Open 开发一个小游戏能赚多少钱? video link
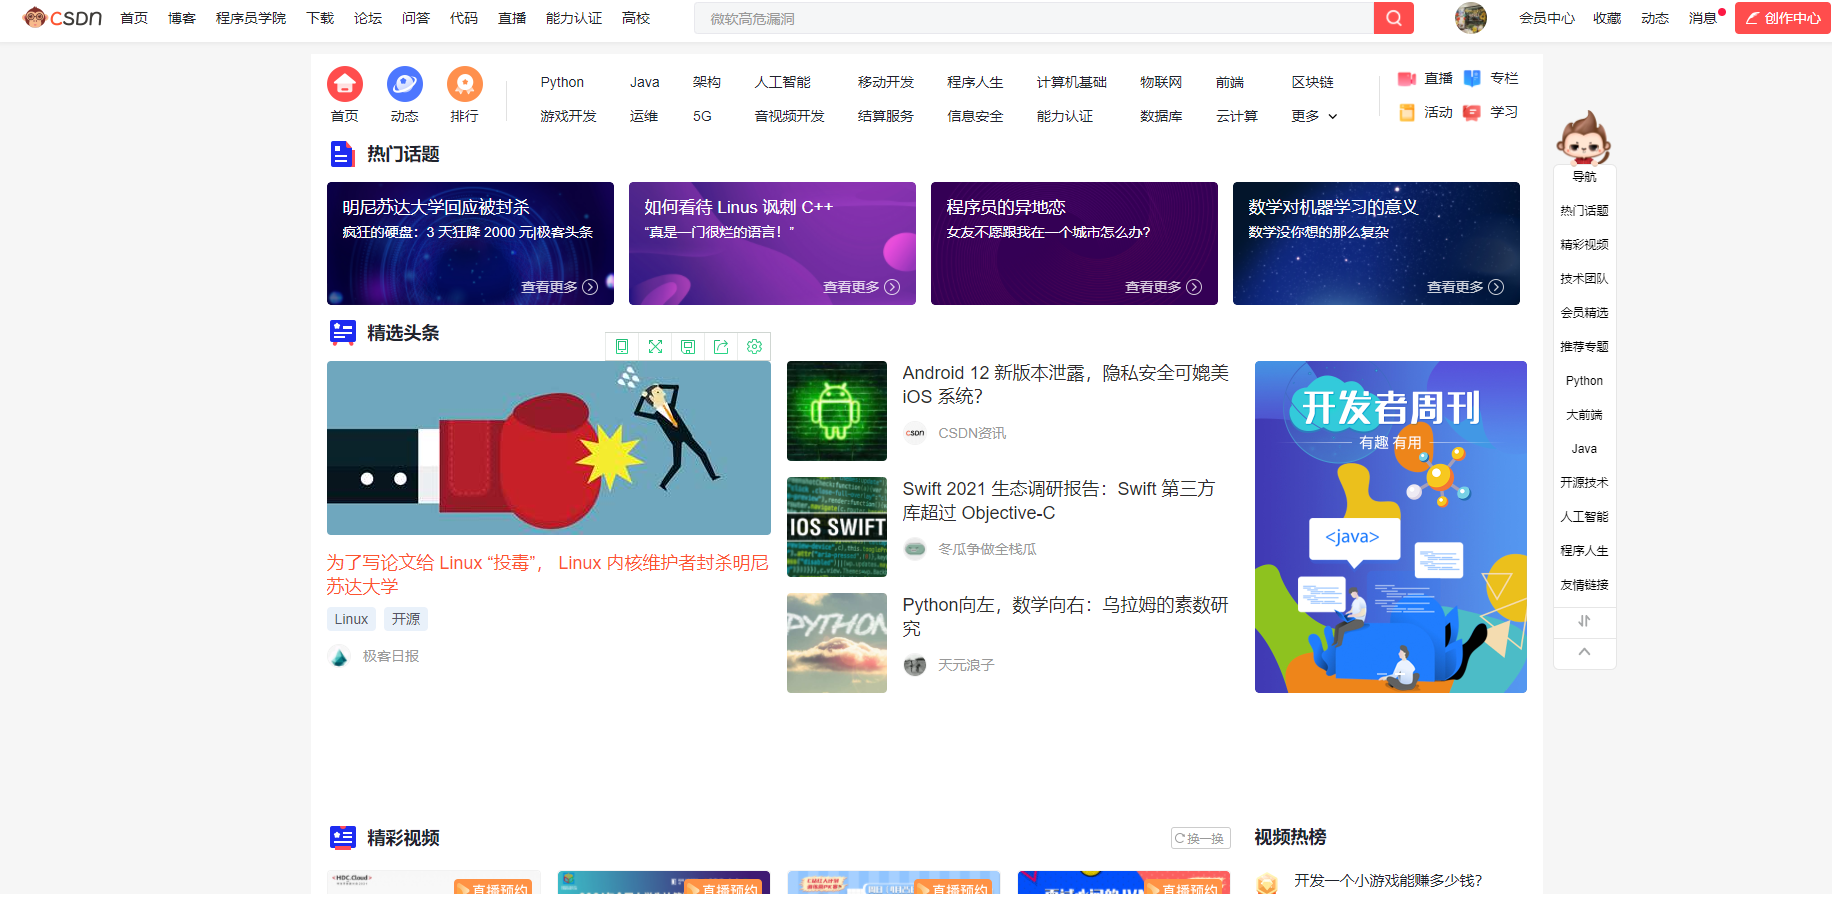 tap(1388, 881)
